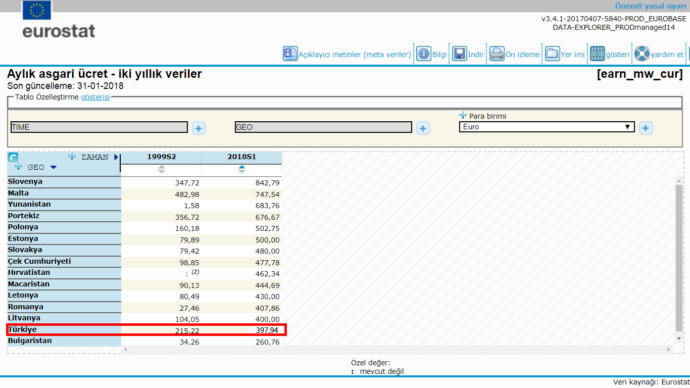
Task: Click the move icon beside Para birimi
Action: (462, 115)
